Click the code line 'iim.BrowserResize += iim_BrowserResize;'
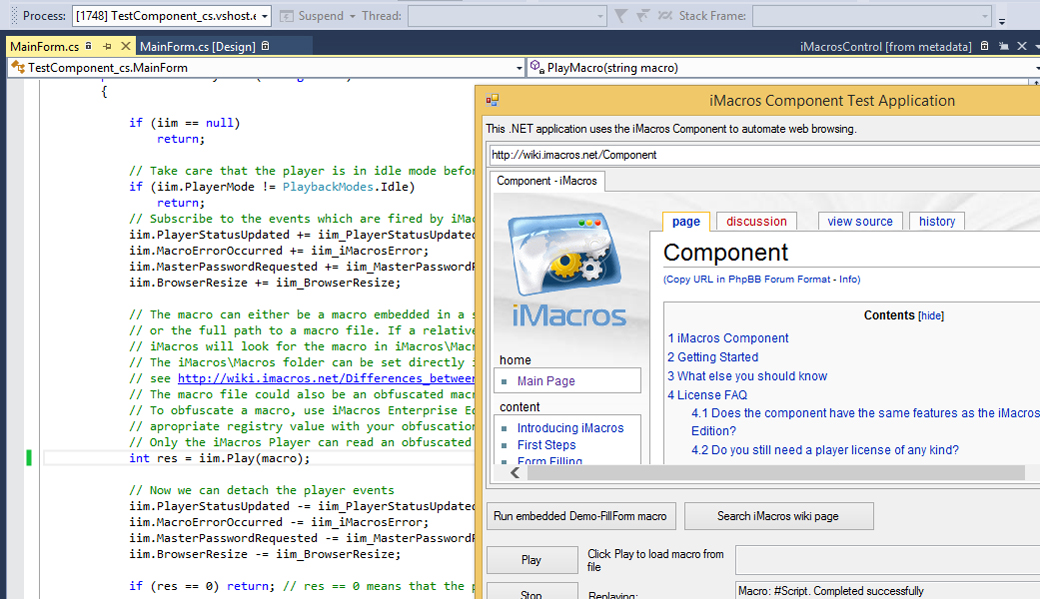This screenshot has height=599, width=1040. coord(265,283)
